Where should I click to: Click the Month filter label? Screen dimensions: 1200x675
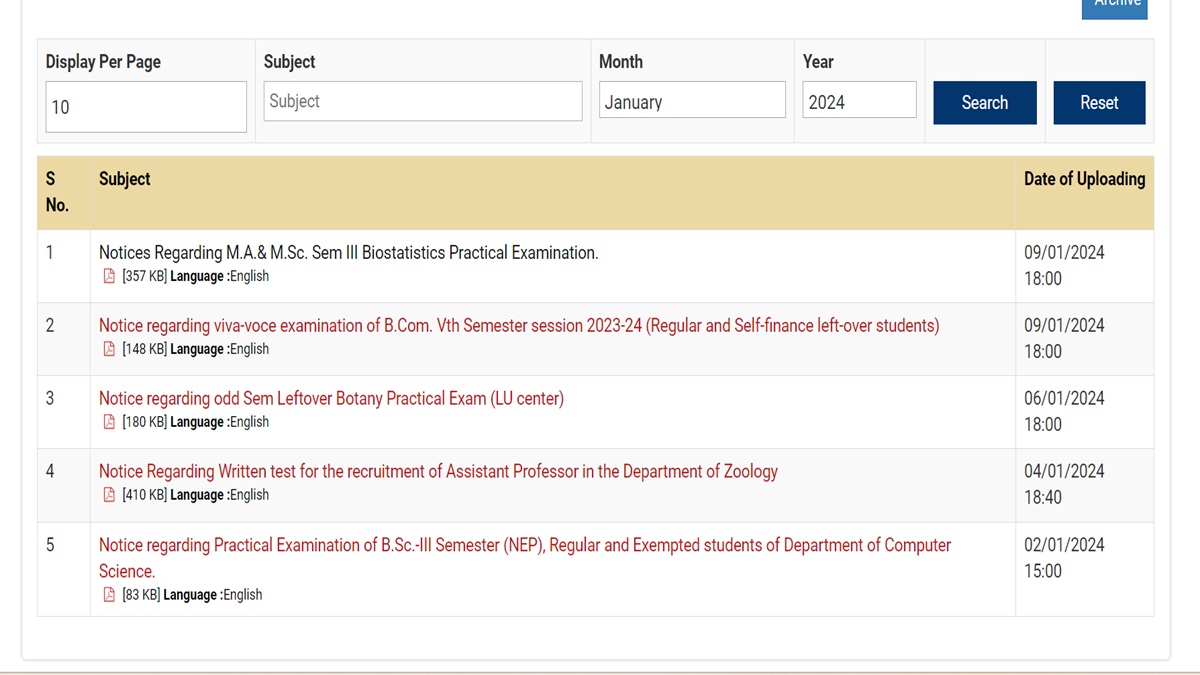point(621,62)
